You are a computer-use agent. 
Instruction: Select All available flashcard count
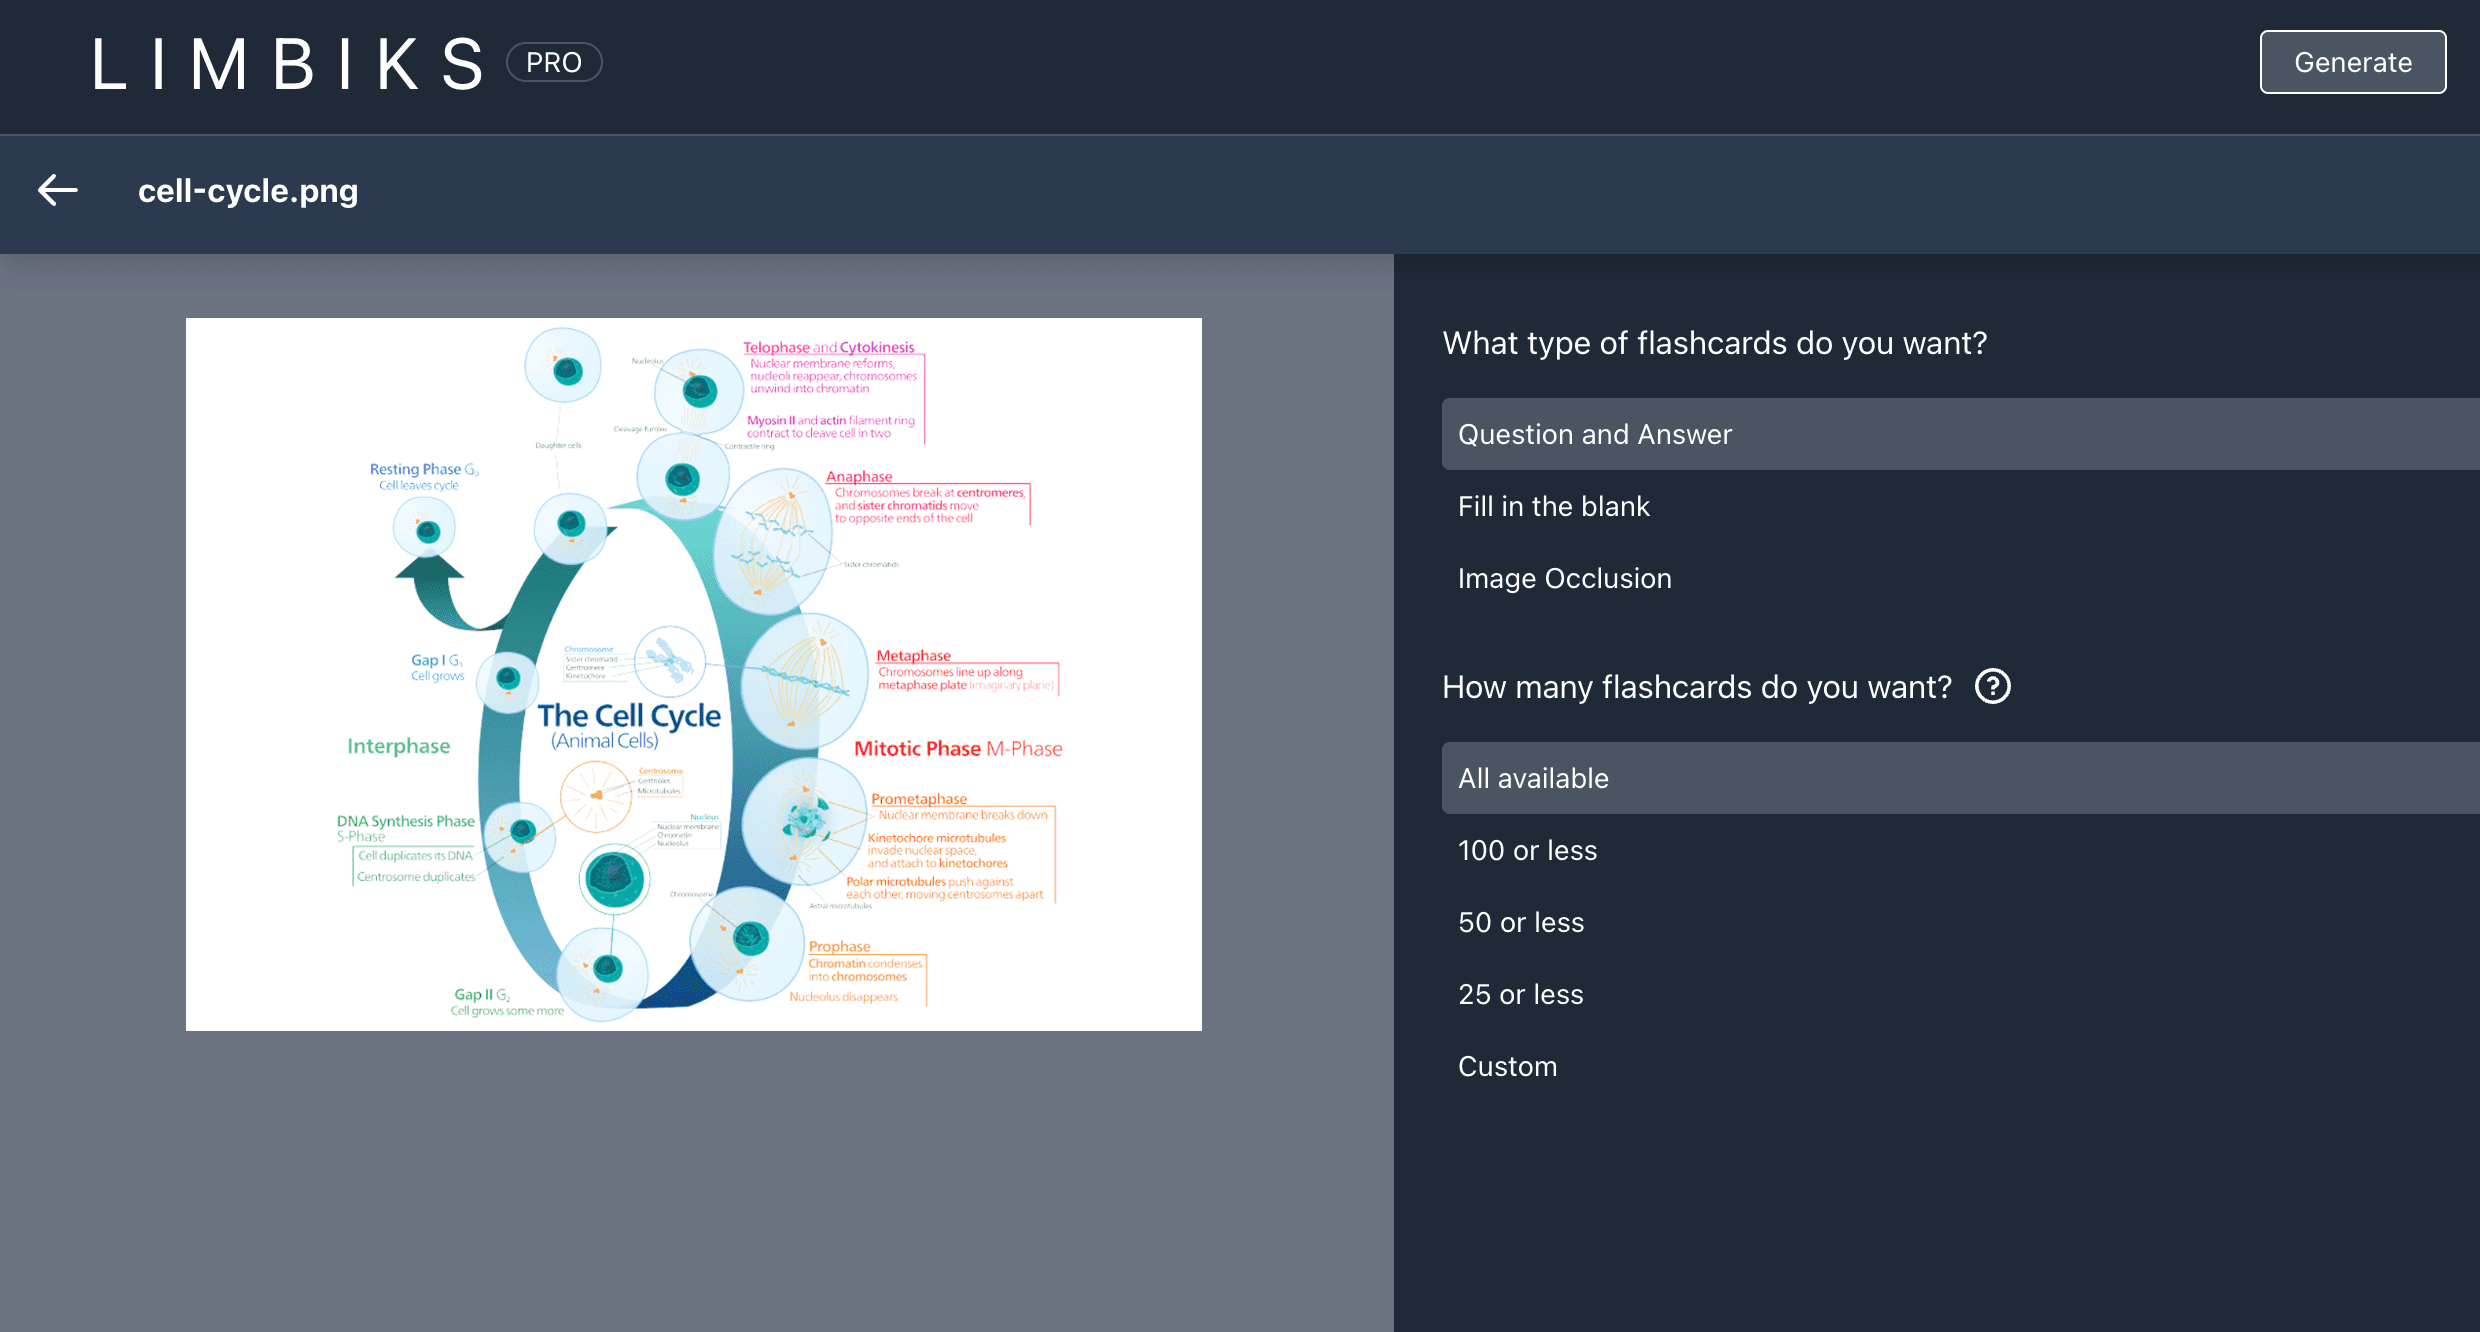point(1533,778)
